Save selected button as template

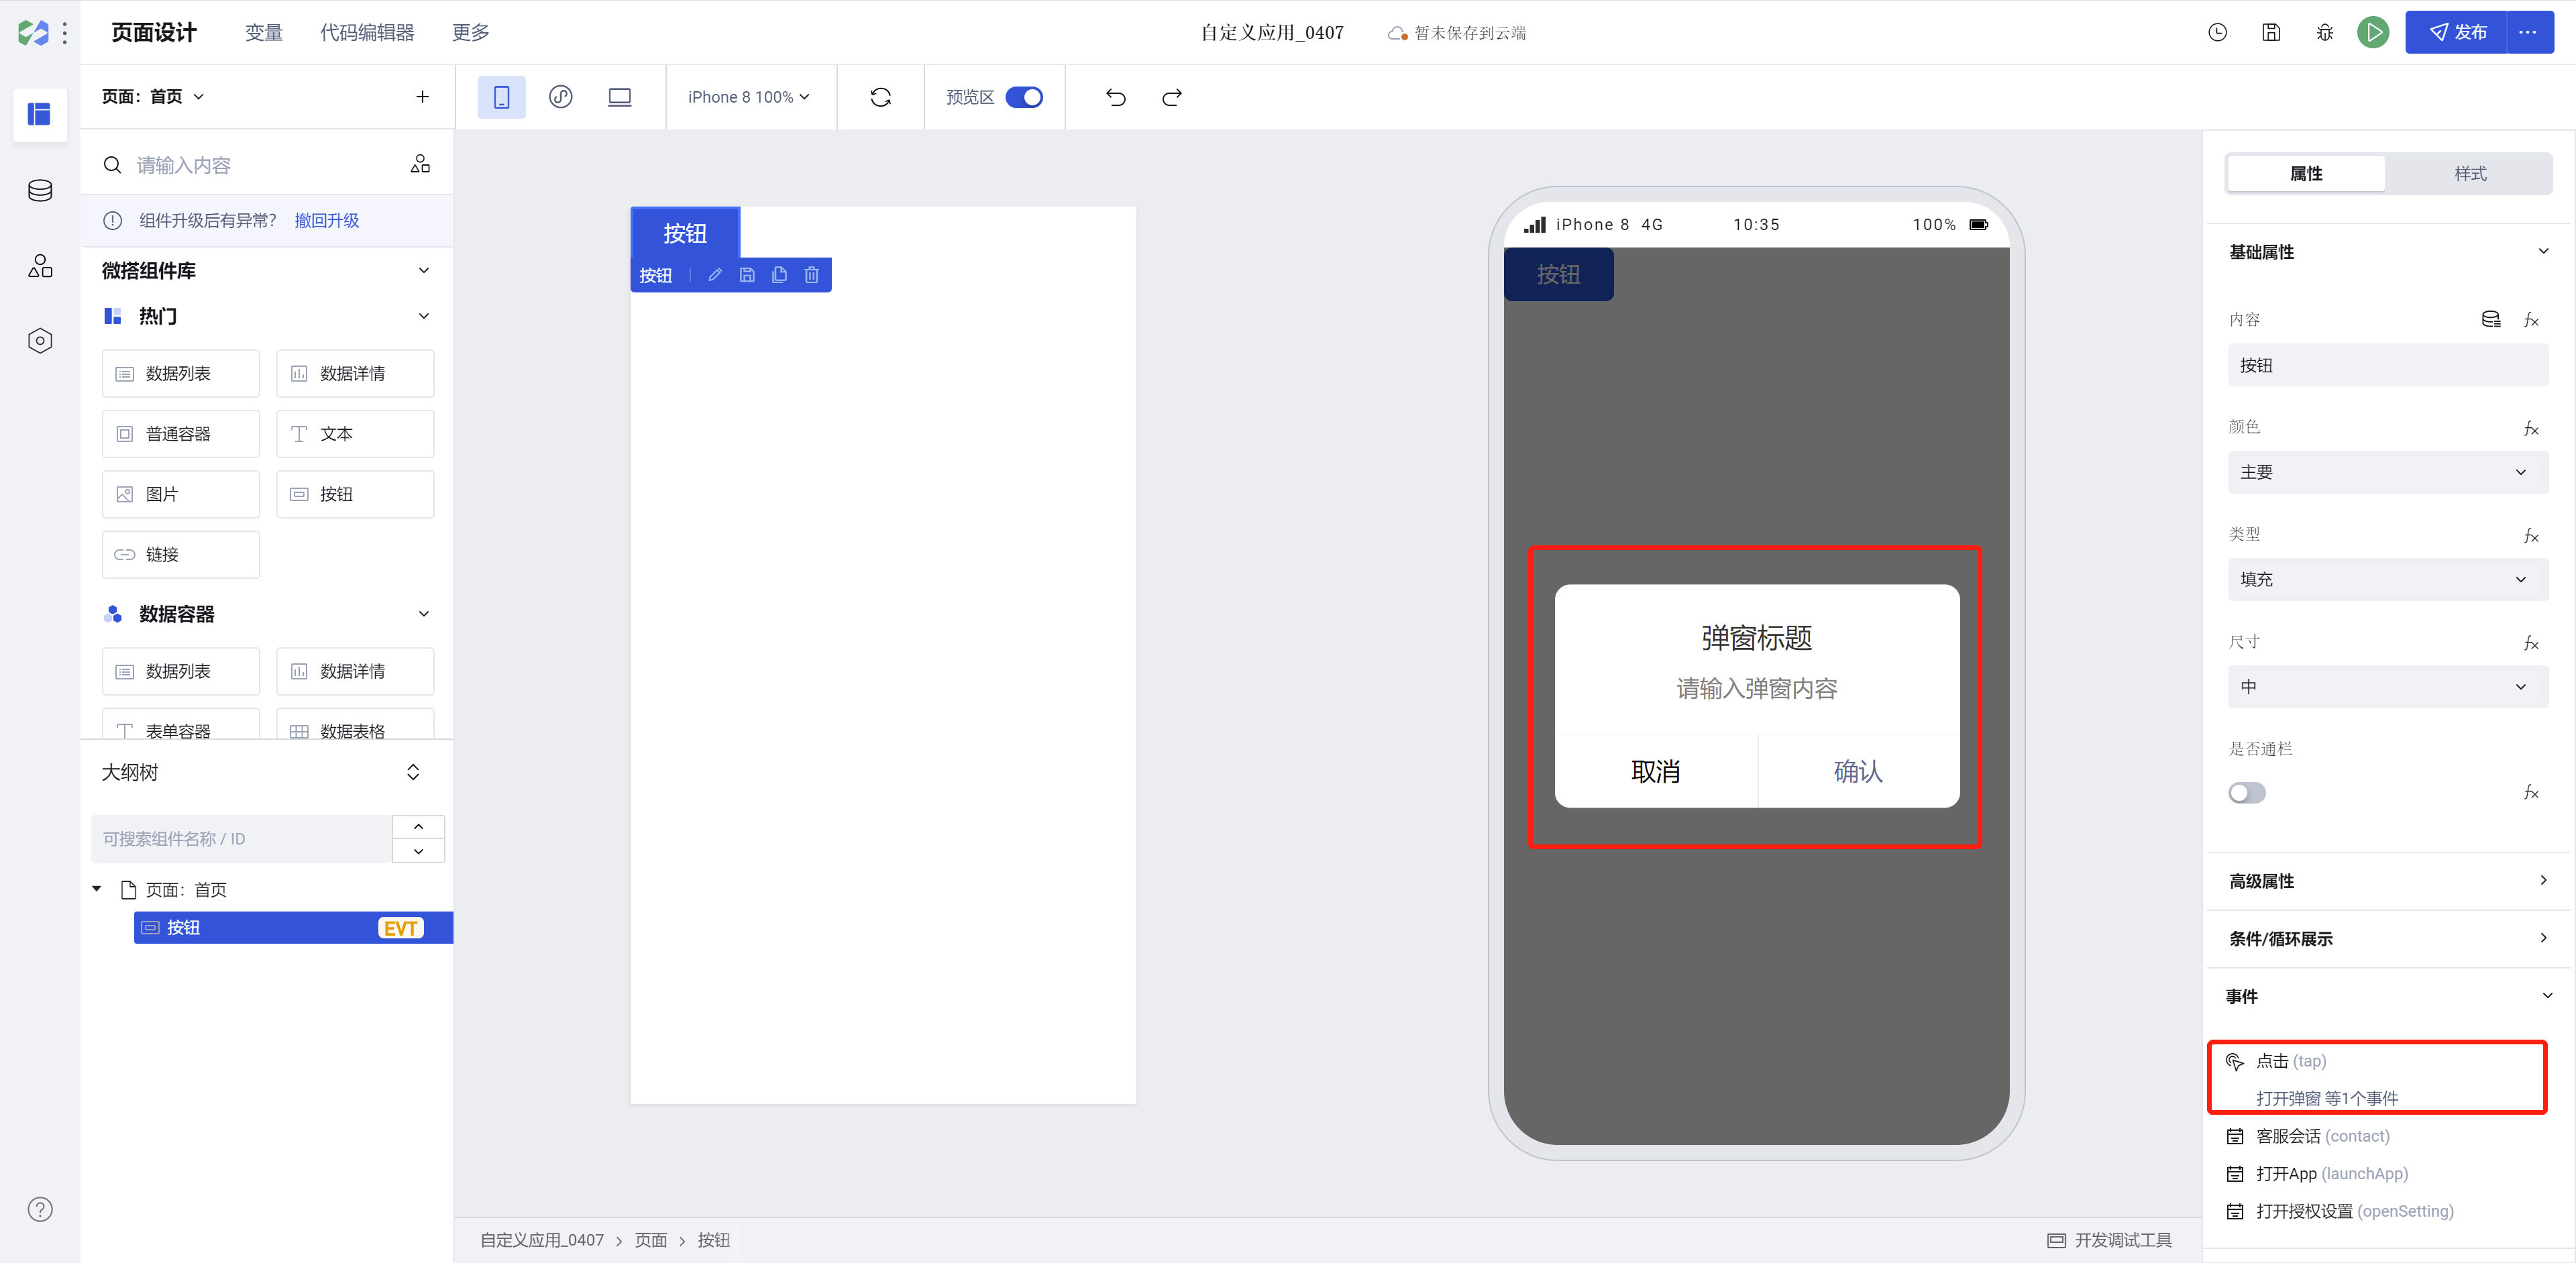747,275
